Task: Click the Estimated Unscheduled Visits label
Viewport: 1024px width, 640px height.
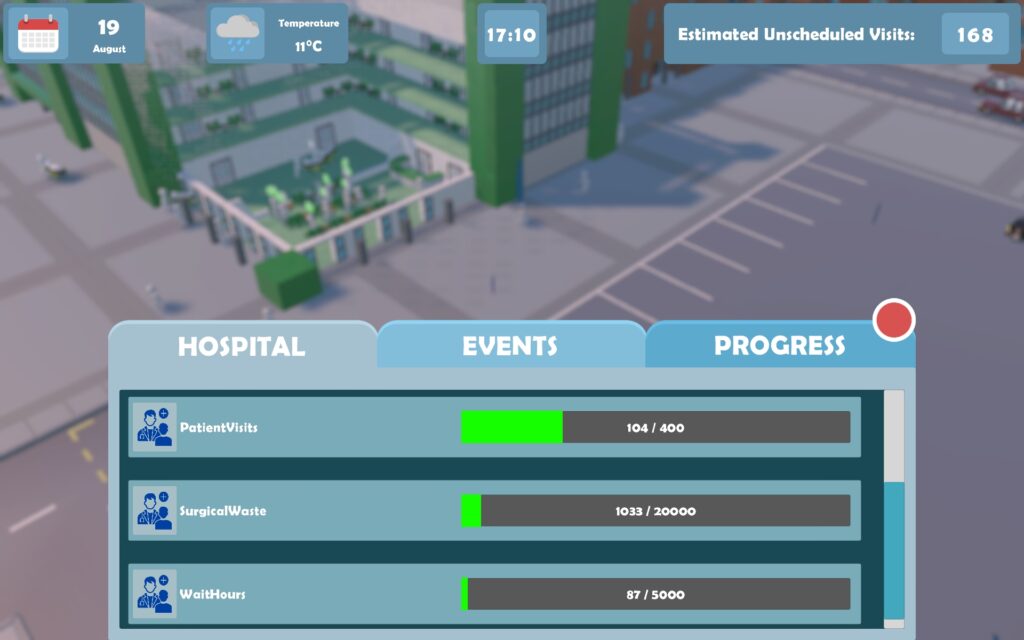Action: 796,34
